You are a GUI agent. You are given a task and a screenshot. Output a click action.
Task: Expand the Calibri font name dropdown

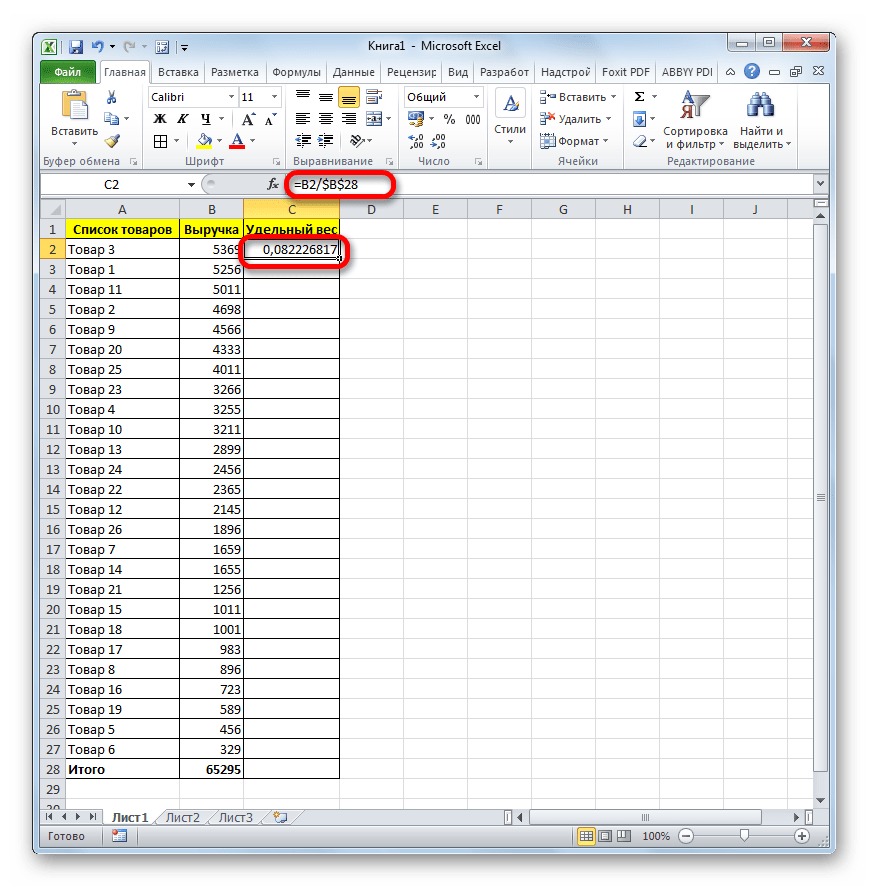coord(229,97)
